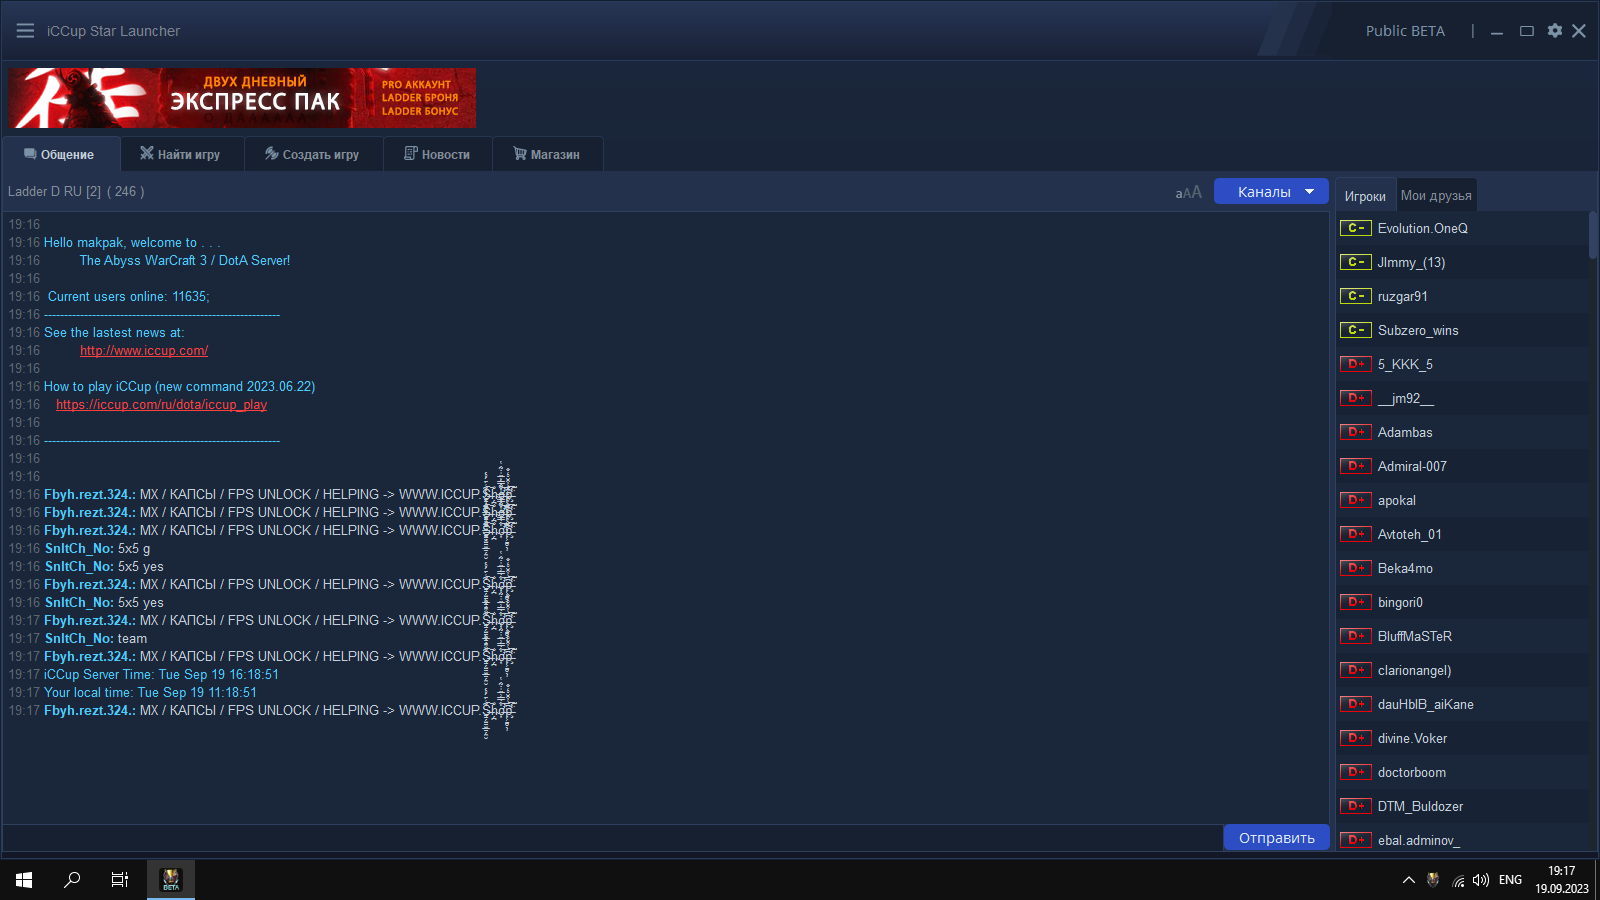Click rank badge next to ruzgar91
This screenshot has height=900, width=1600.
[1355, 296]
